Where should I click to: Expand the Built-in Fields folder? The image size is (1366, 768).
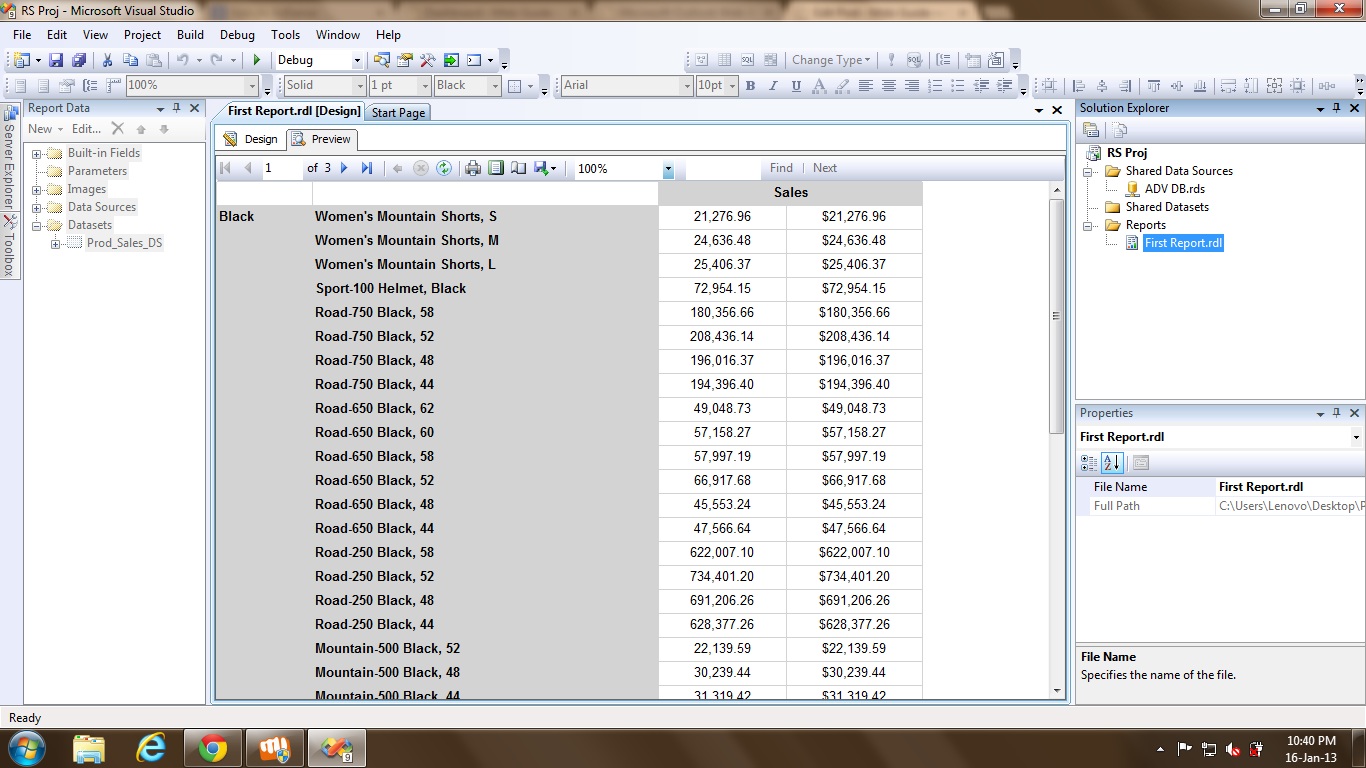[x=37, y=154]
